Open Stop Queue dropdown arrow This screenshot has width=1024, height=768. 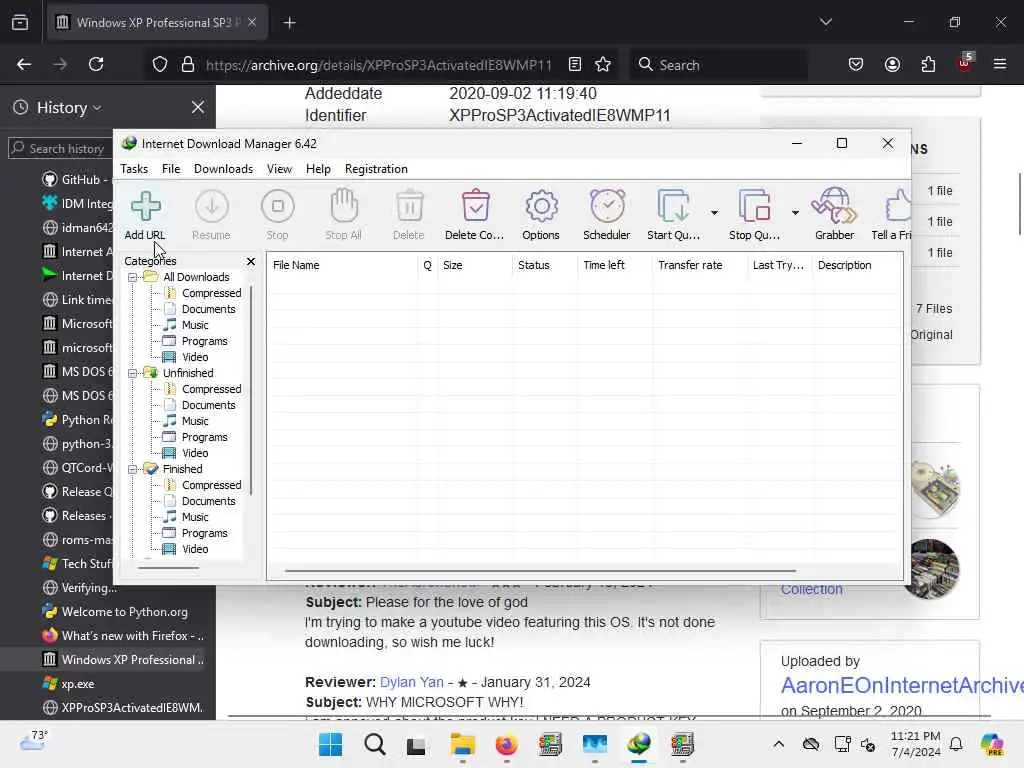pos(795,213)
